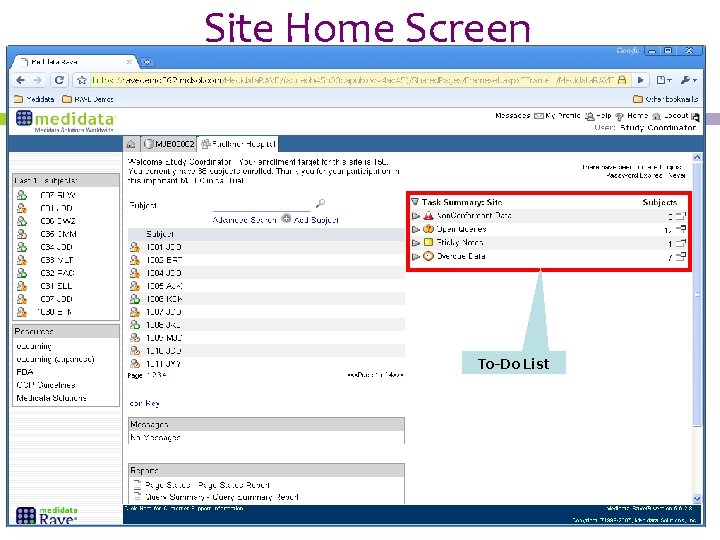Expand the Sticky Notes task row
Image resolution: width=720 pixels, height=540 pixels.
point(416,242)
